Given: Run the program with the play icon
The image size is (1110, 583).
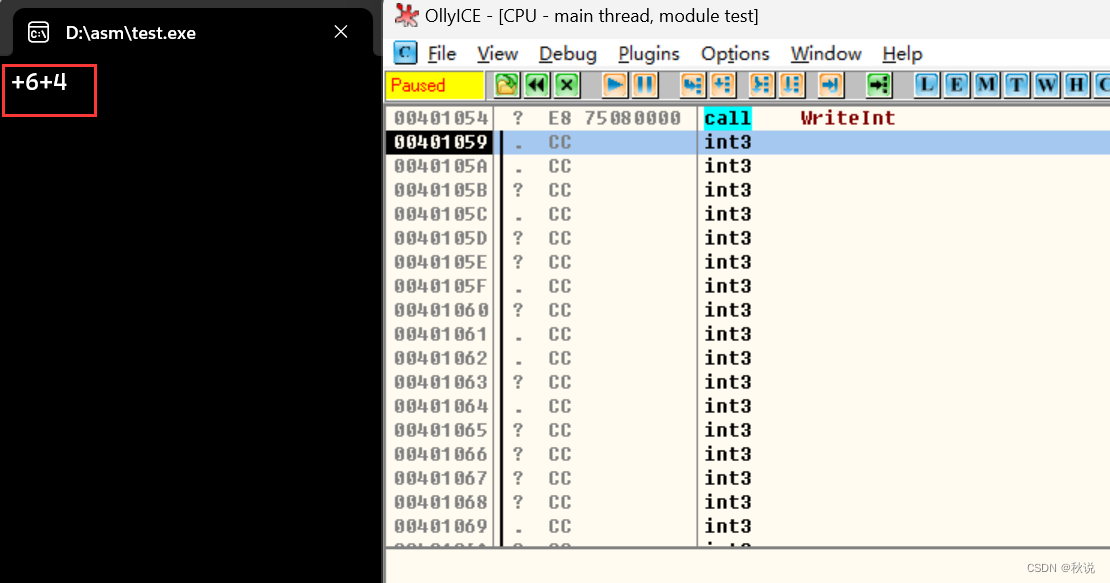Looking at the screenshot, I should click(614, 86).
